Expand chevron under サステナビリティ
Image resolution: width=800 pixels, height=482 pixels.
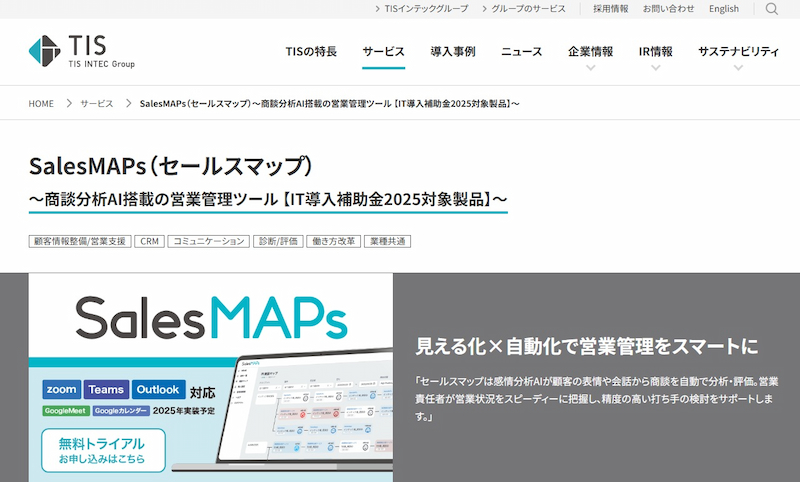click(x=738, y=67)
